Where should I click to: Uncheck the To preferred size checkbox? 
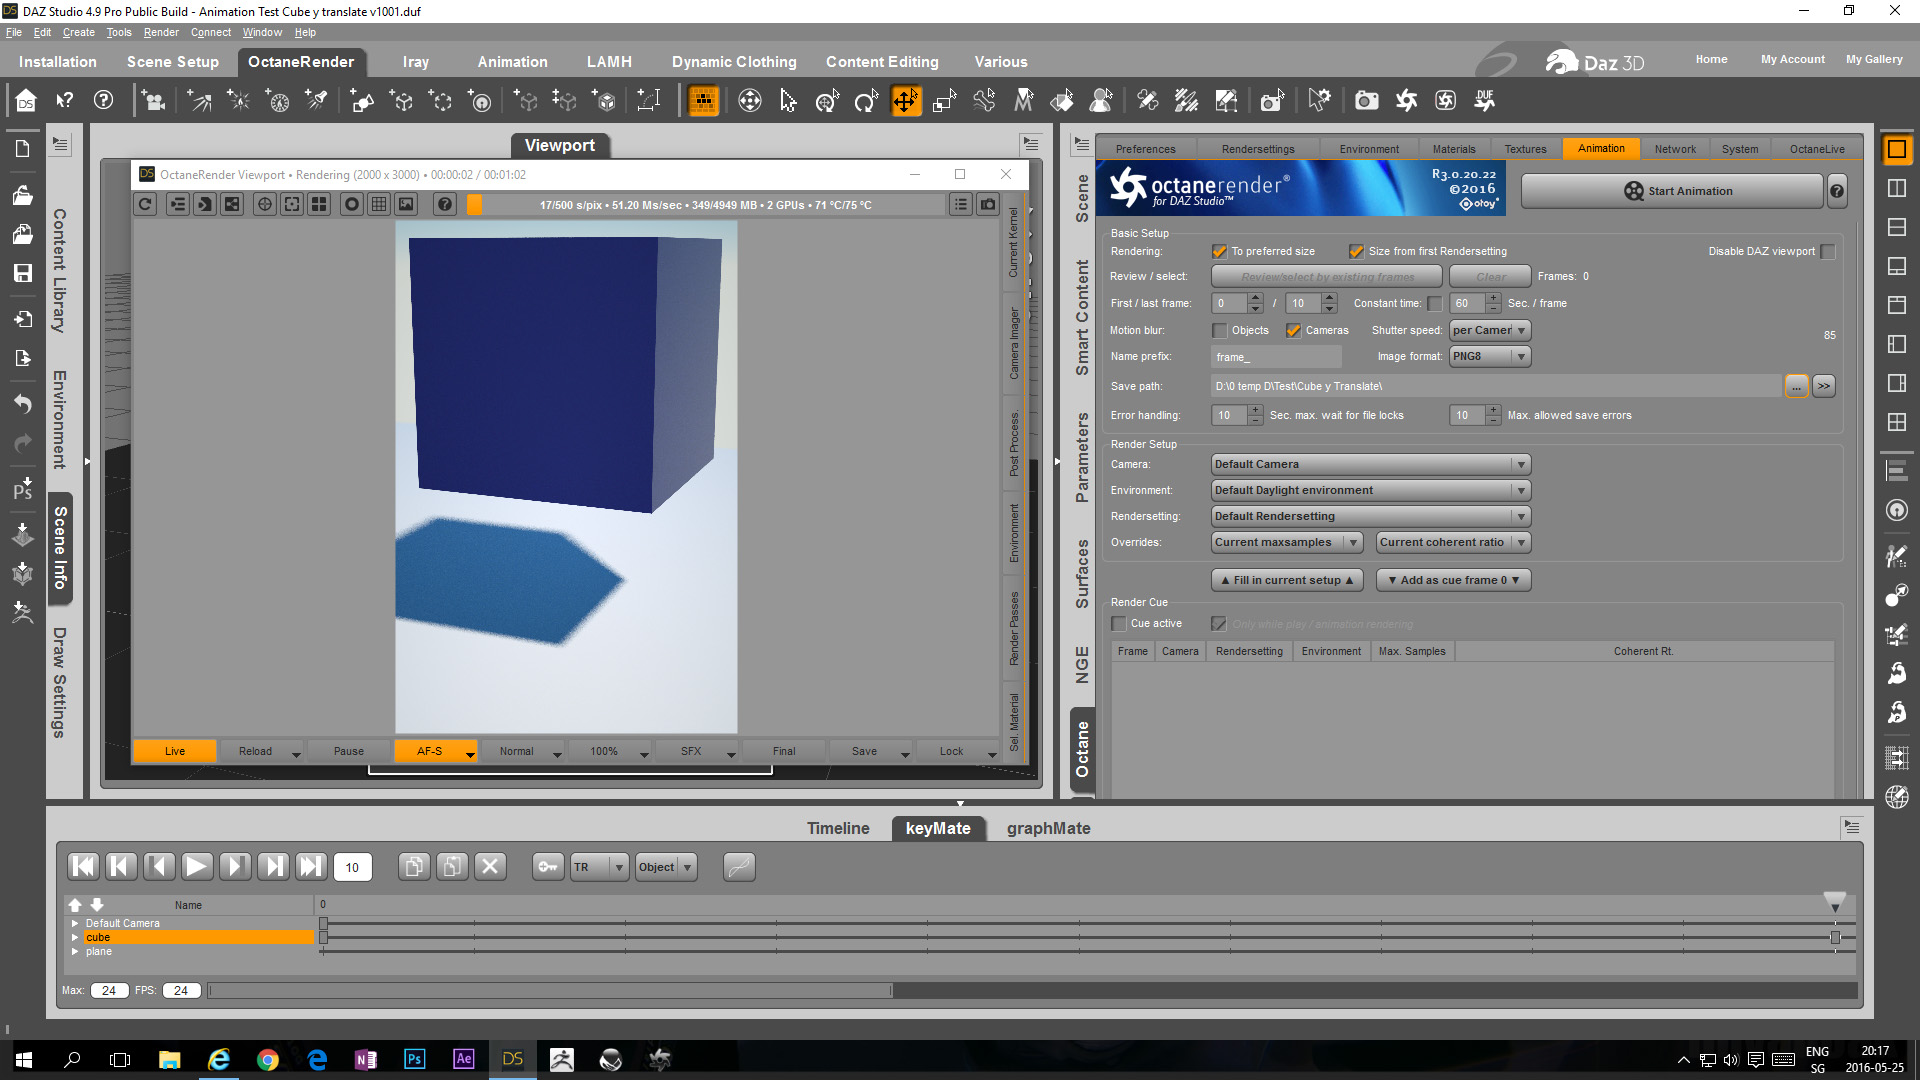tap(1219, 252)
